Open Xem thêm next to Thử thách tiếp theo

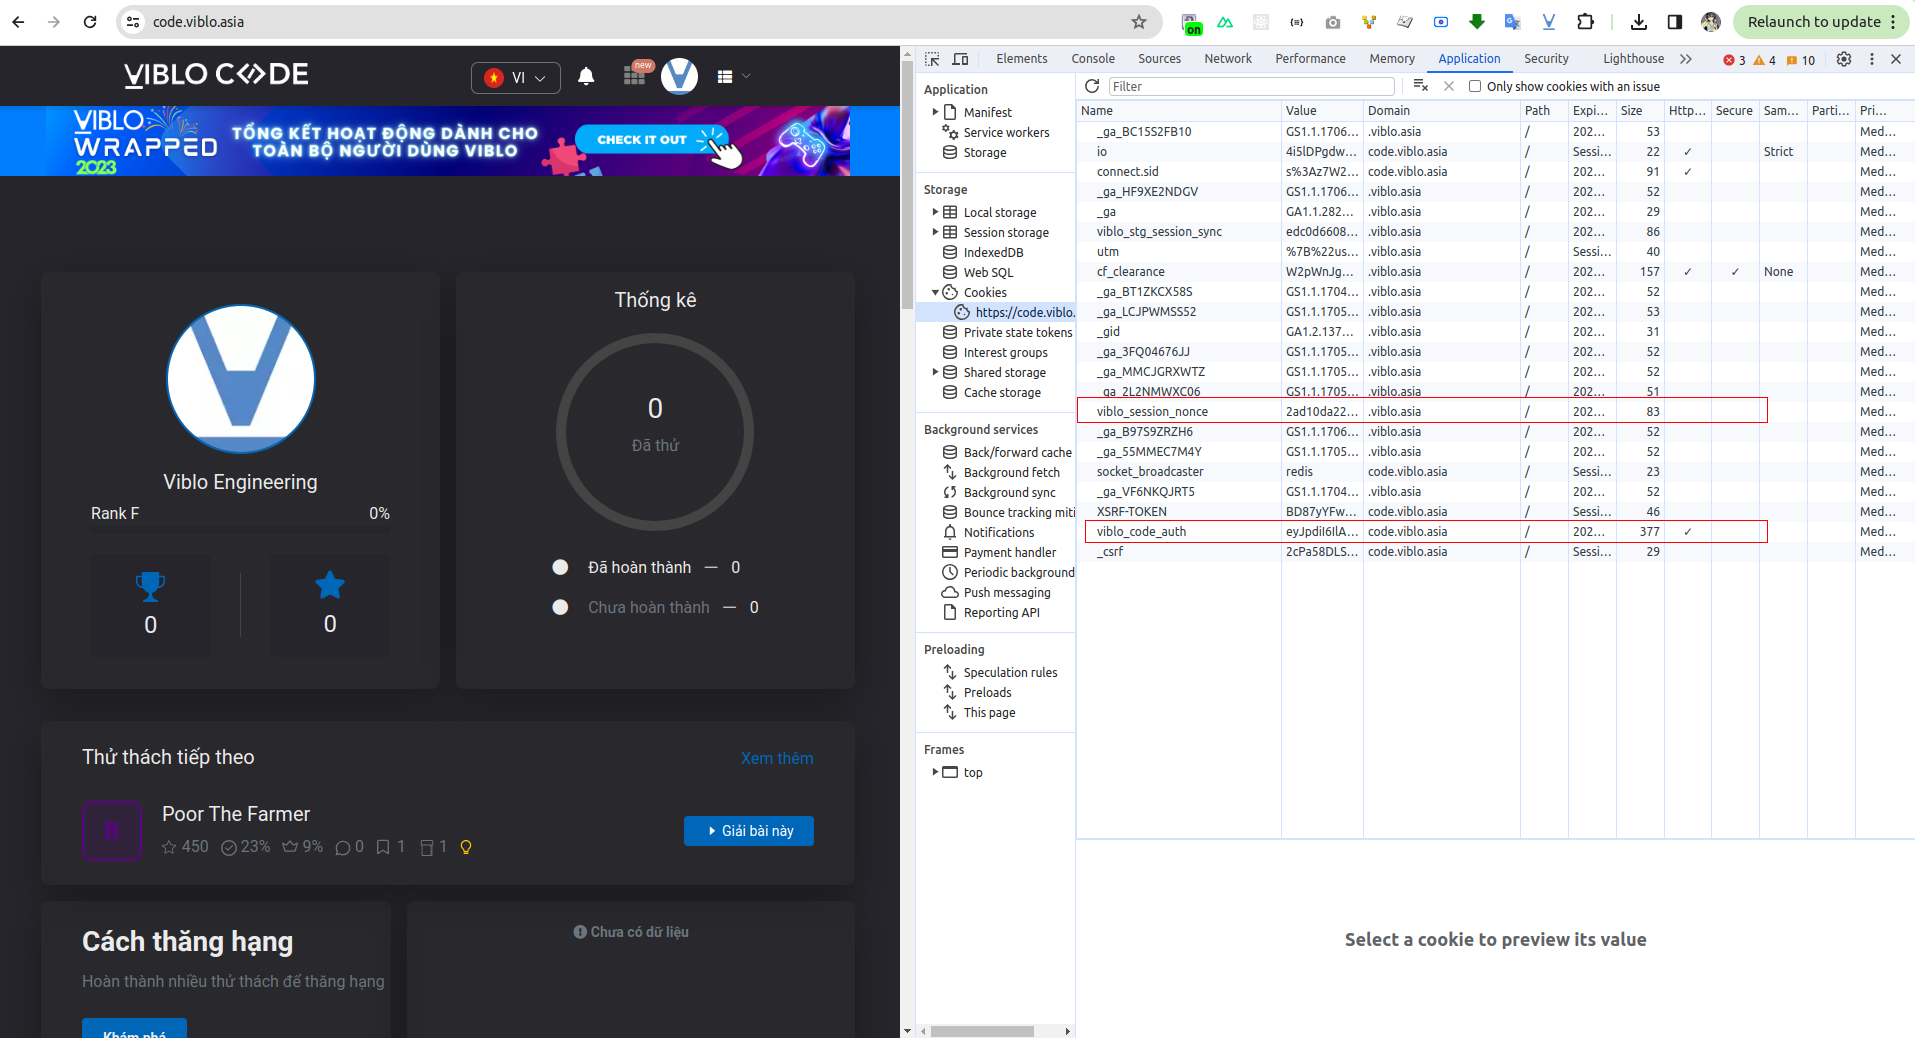click(x=777, y=758)
